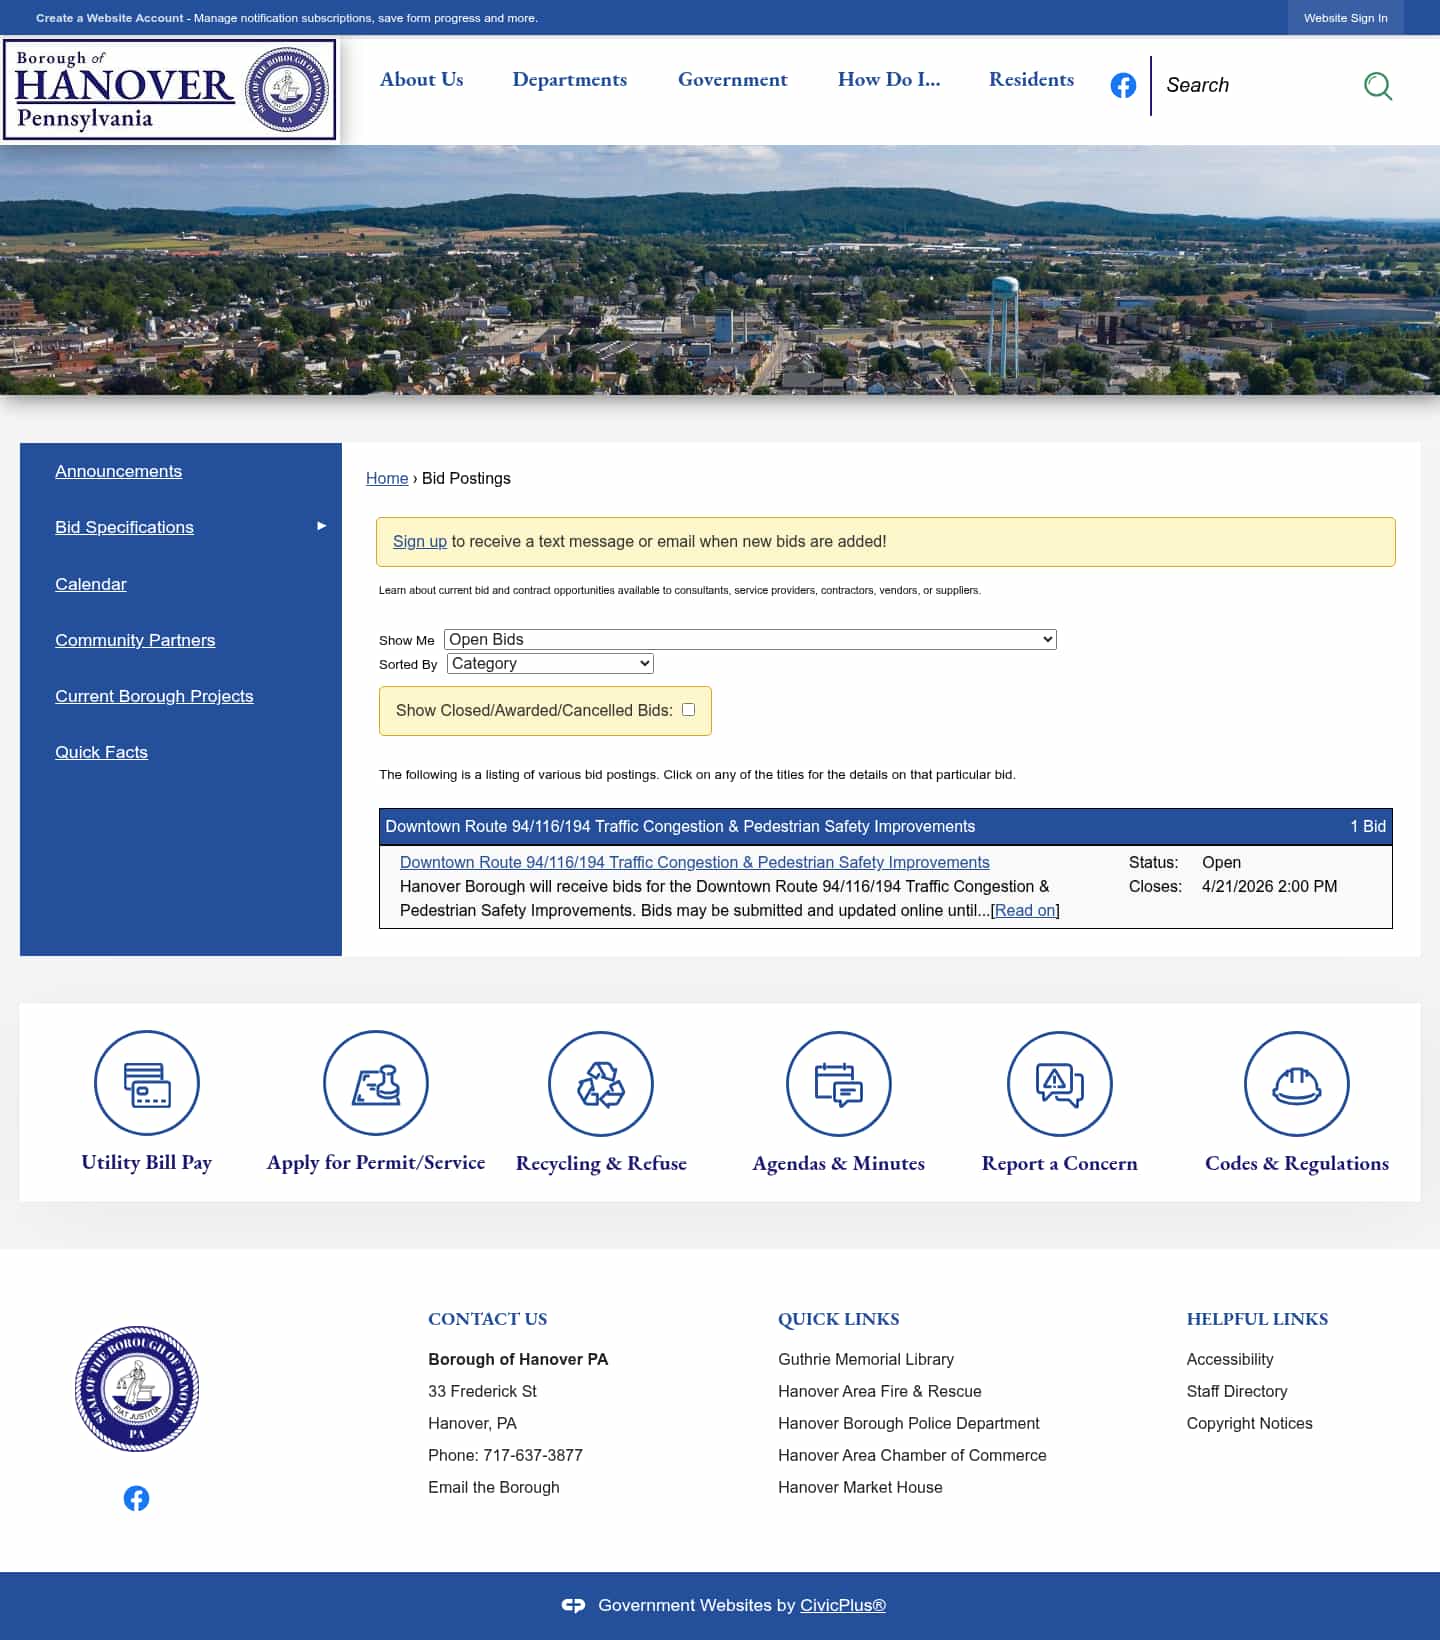Click the Read on link

point(1025,910)
